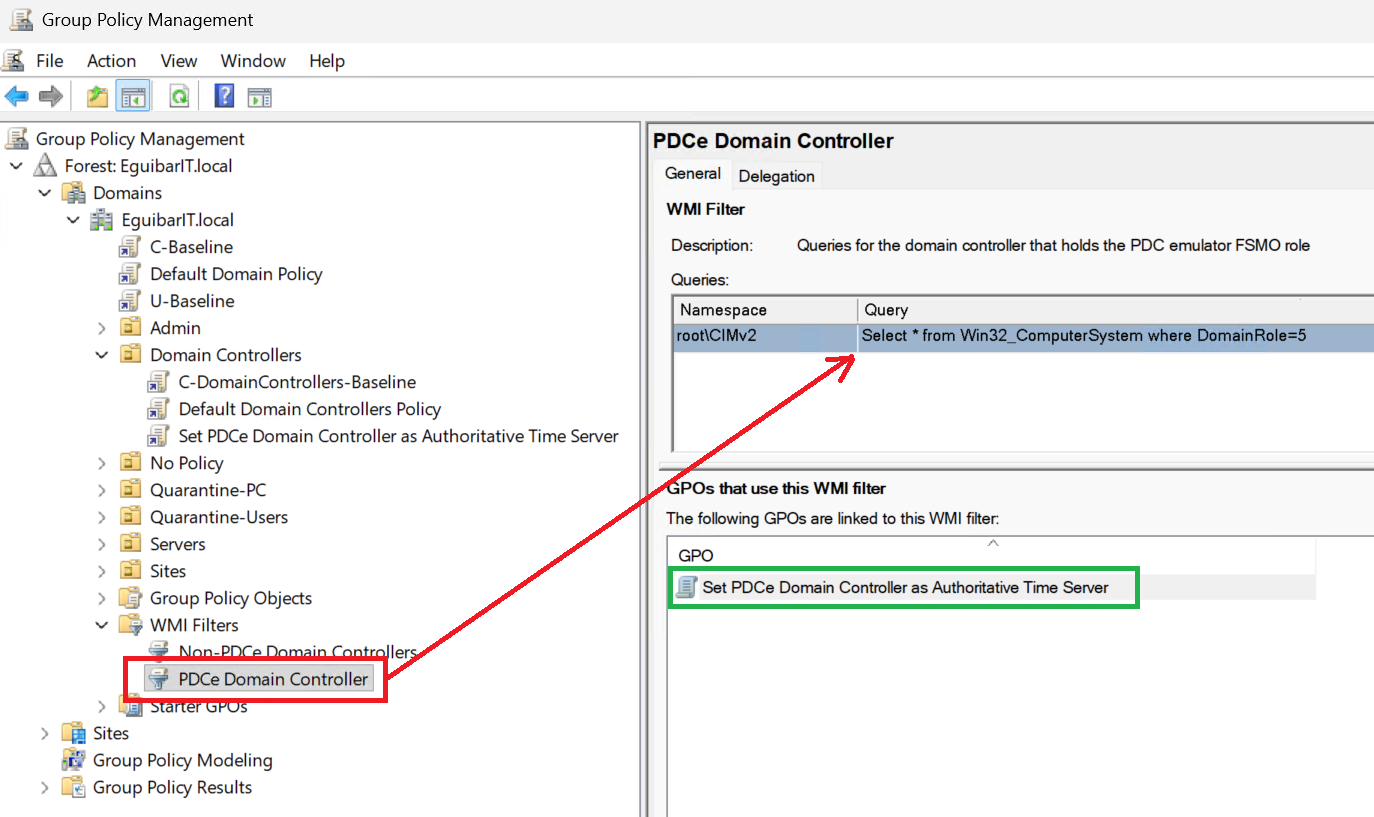
Task: Open Help via the question mark icon
Action: [225, 96]
